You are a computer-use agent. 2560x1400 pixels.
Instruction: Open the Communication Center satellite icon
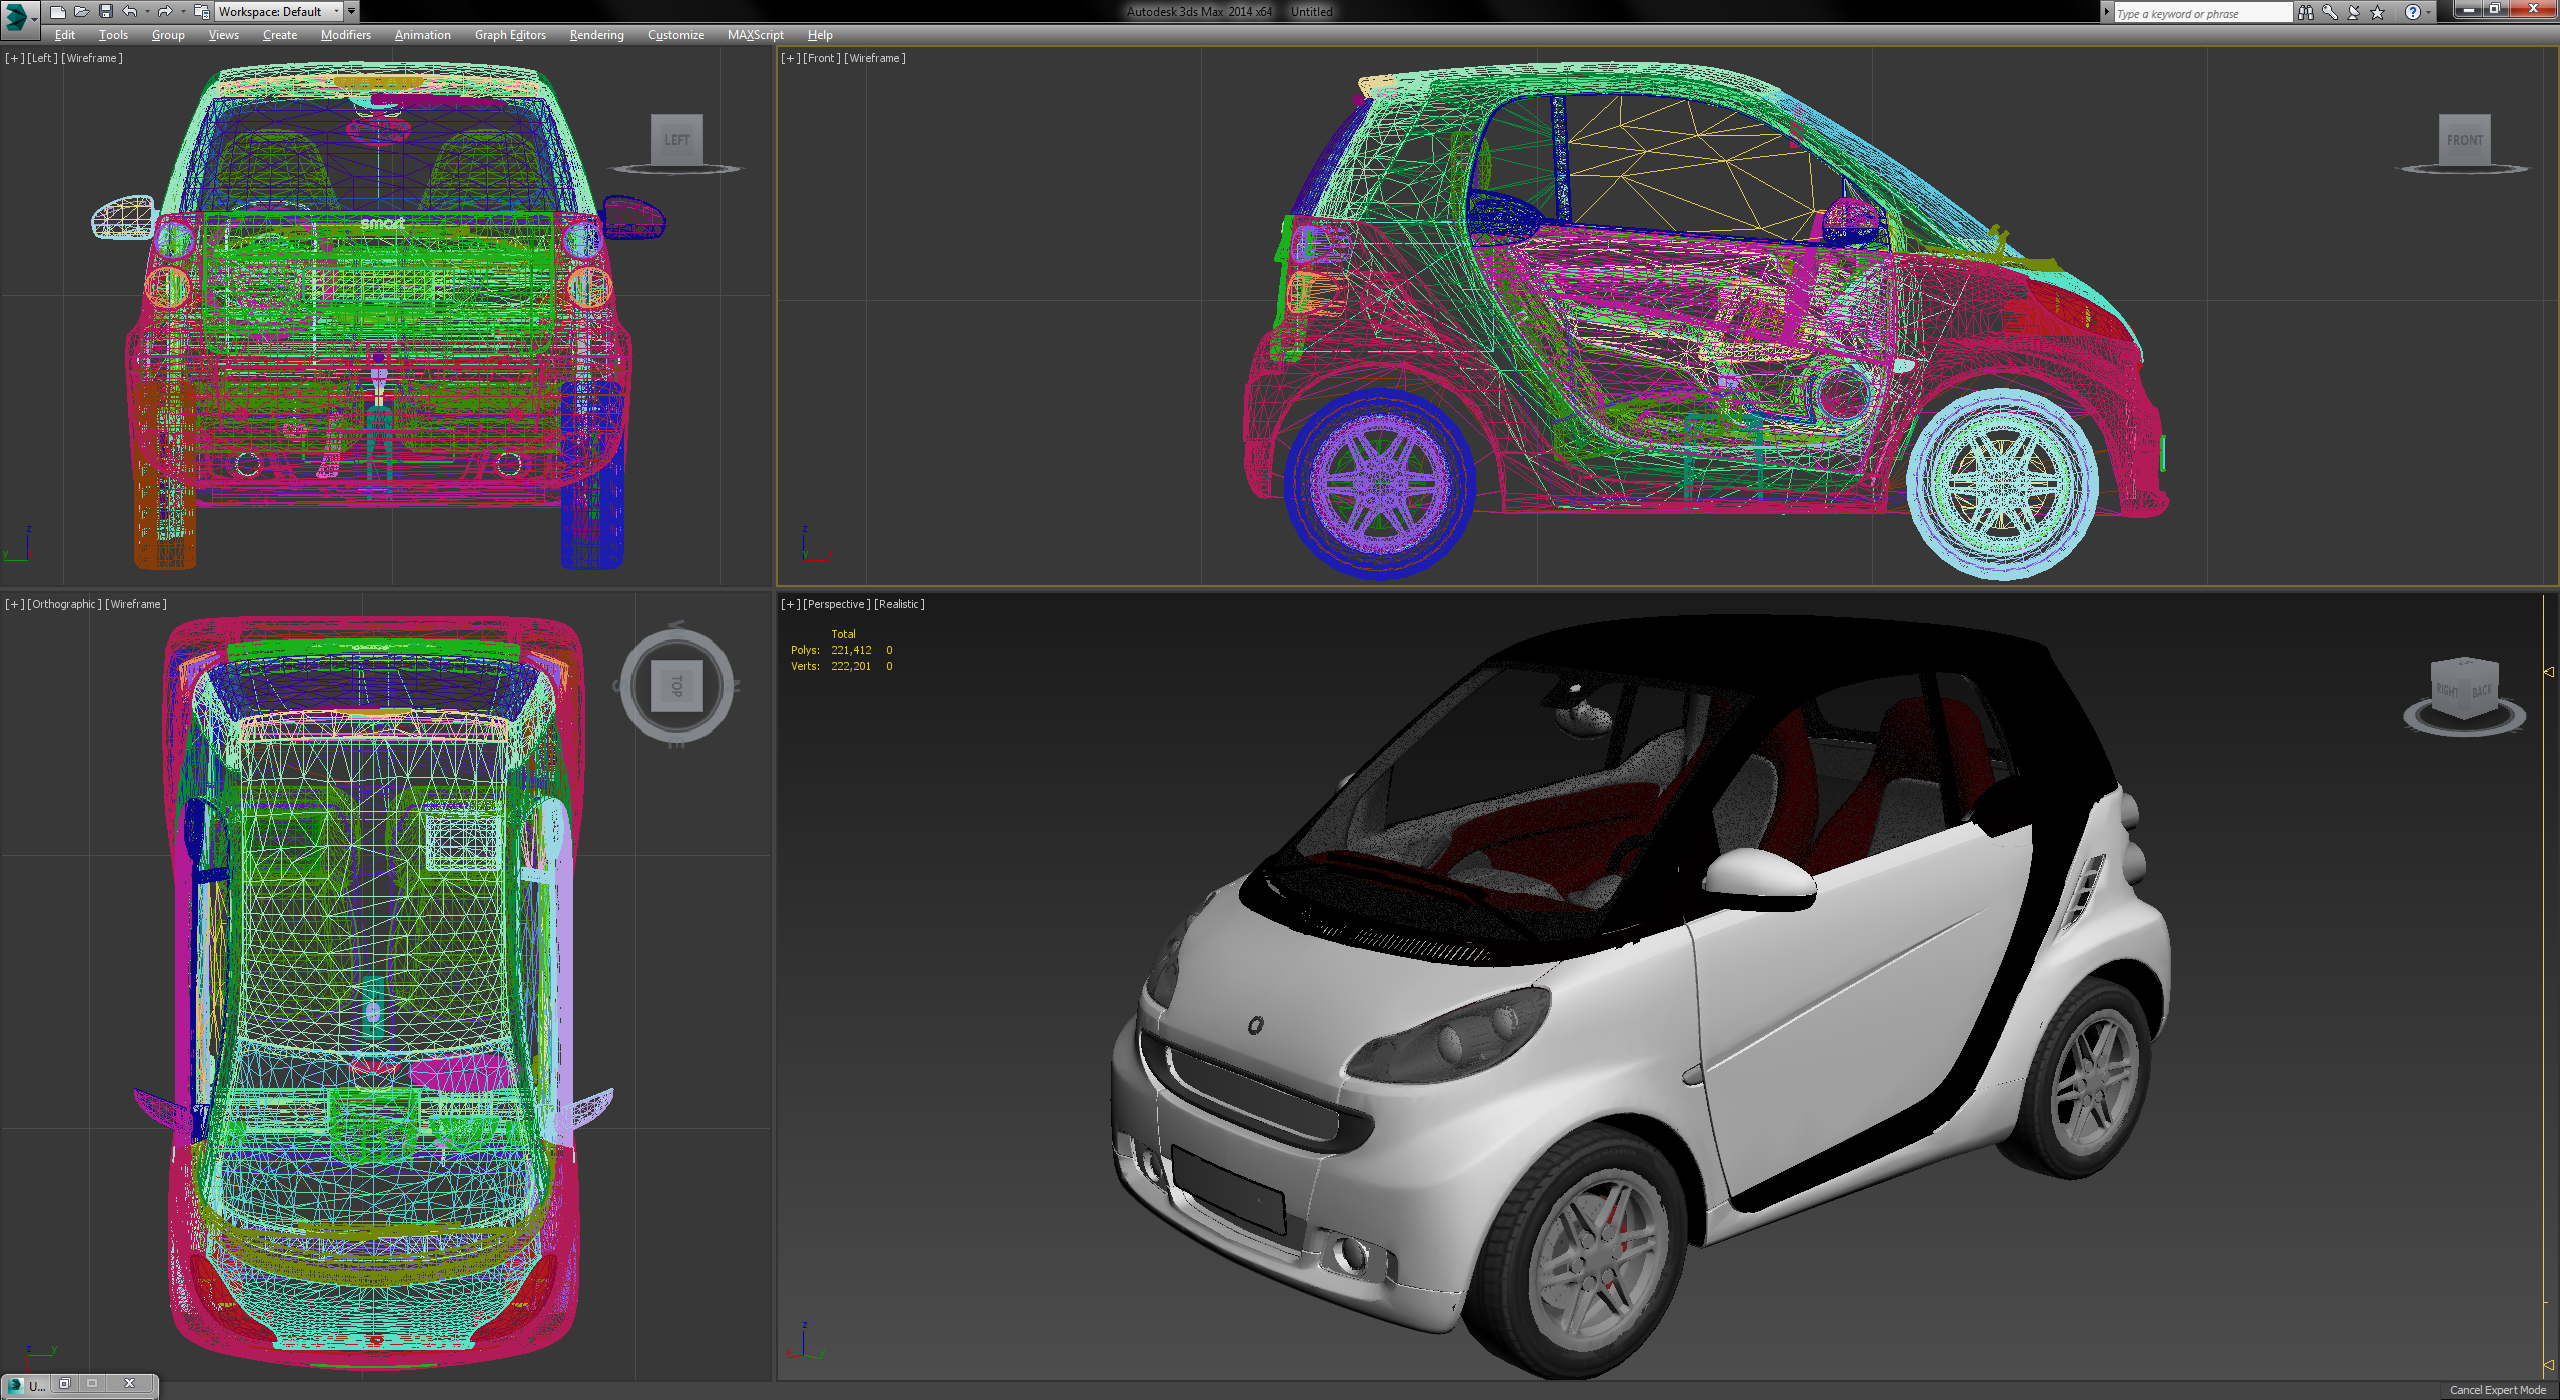tap(2353, 12)
